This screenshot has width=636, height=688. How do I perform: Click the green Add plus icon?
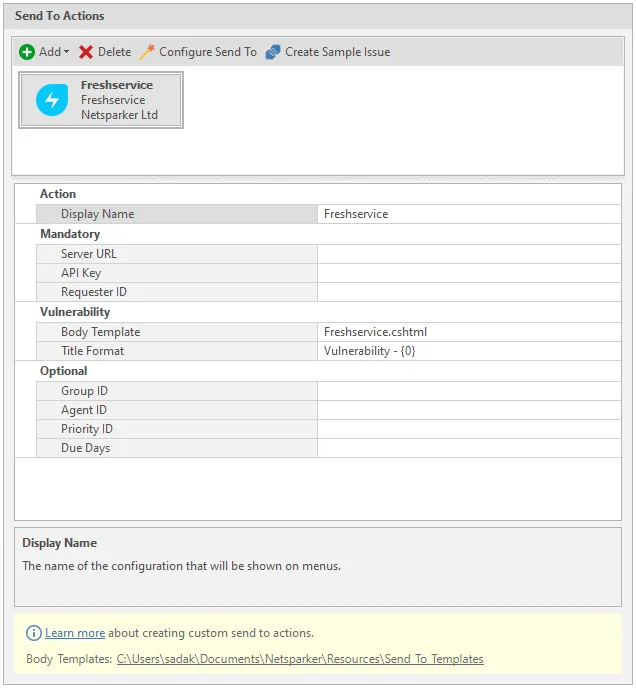(27, 52)
